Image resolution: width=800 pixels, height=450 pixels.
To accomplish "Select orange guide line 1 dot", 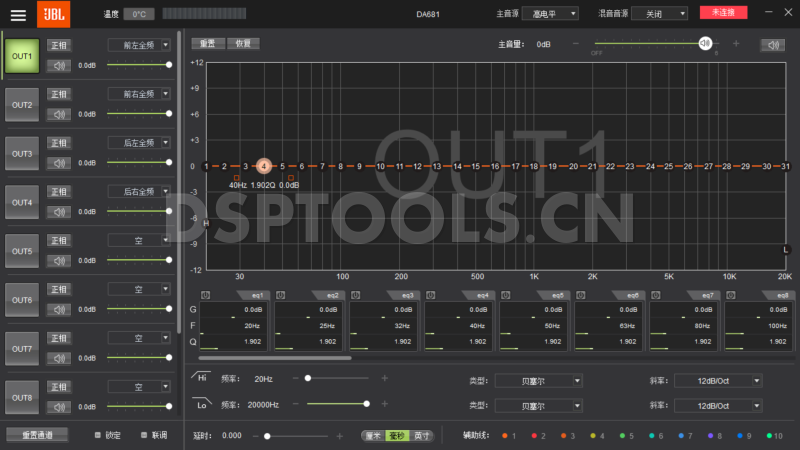I will coord(505,436).
